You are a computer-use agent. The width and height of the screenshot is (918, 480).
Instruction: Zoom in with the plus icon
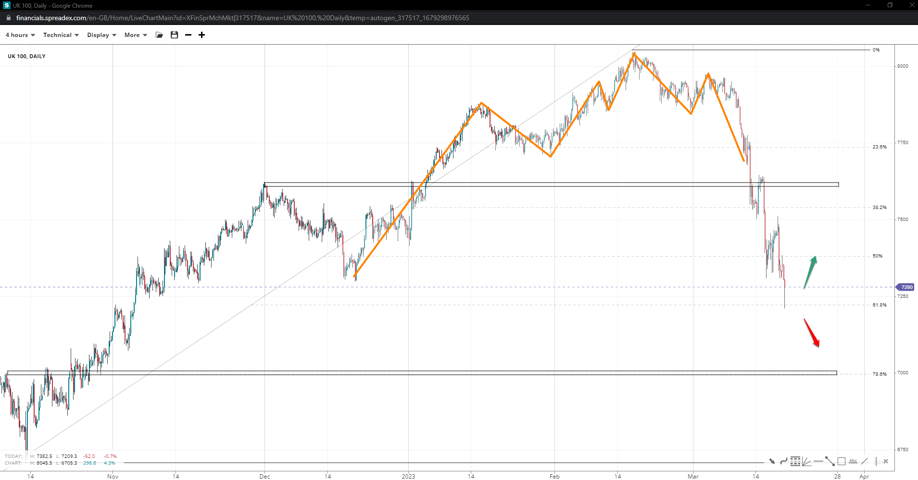coord(202,35)
